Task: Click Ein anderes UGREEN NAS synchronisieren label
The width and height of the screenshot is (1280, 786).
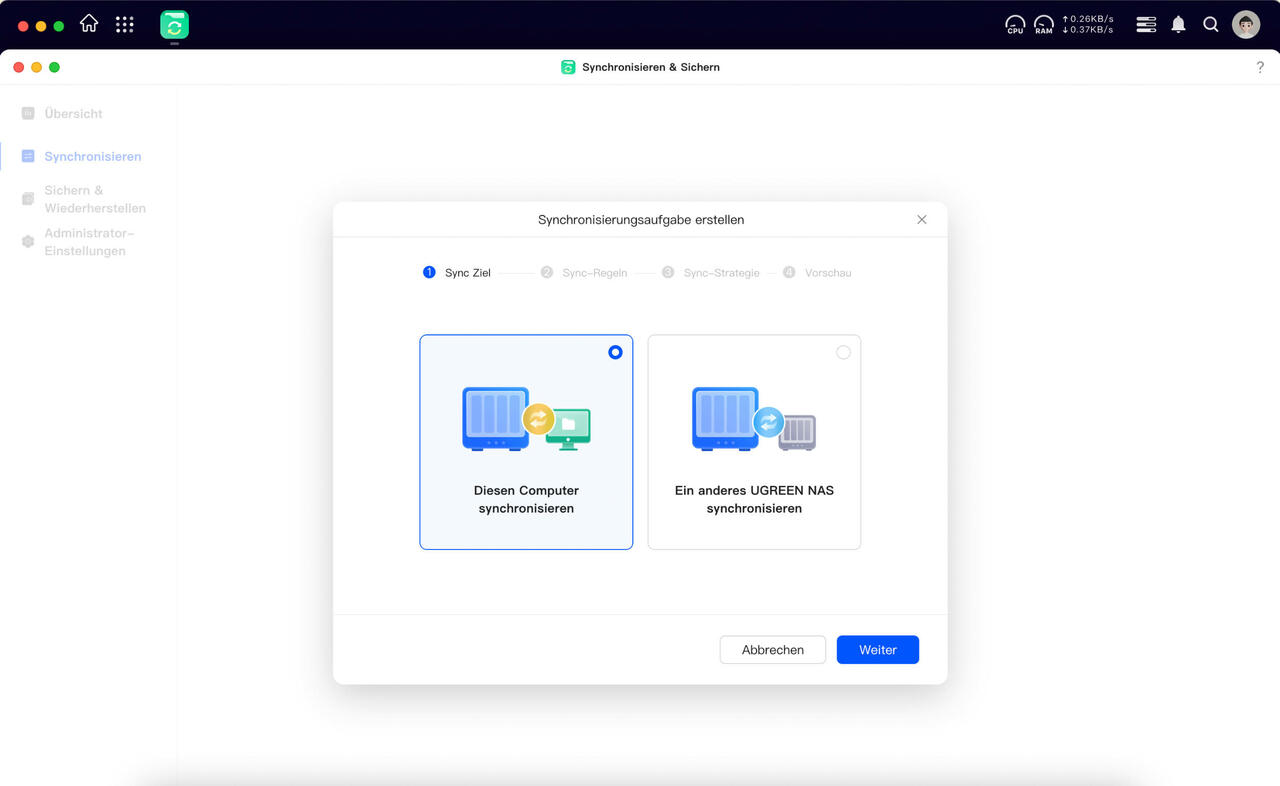Action: 754,499
